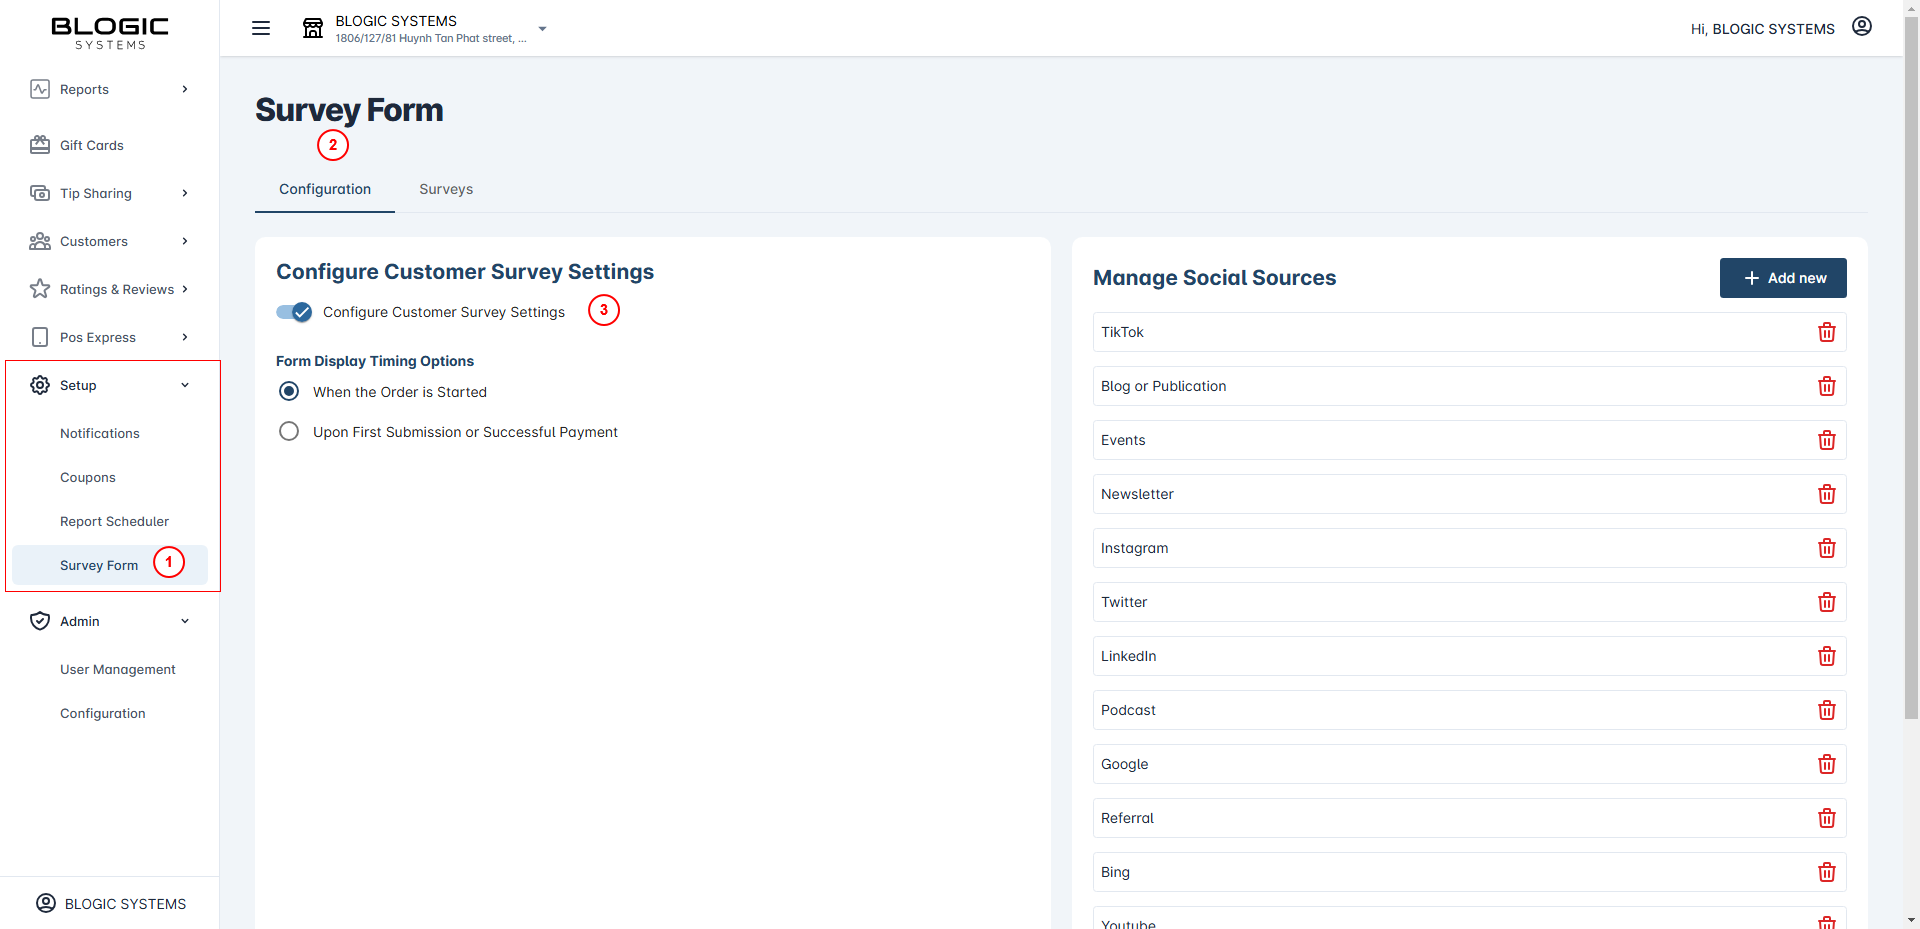Open the user profile icon at top right
Image resolution: width=1920 pixels, height=929 pixels.
[x=1862, y=27]
